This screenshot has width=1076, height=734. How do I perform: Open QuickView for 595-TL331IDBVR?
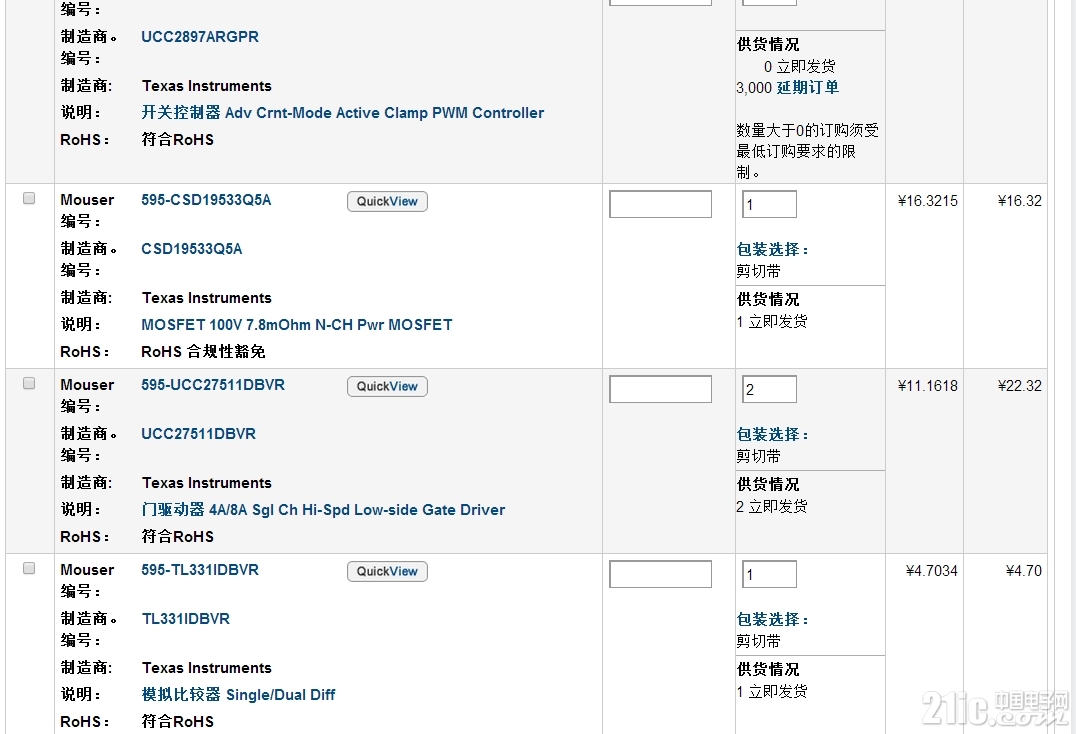[387, 571]
